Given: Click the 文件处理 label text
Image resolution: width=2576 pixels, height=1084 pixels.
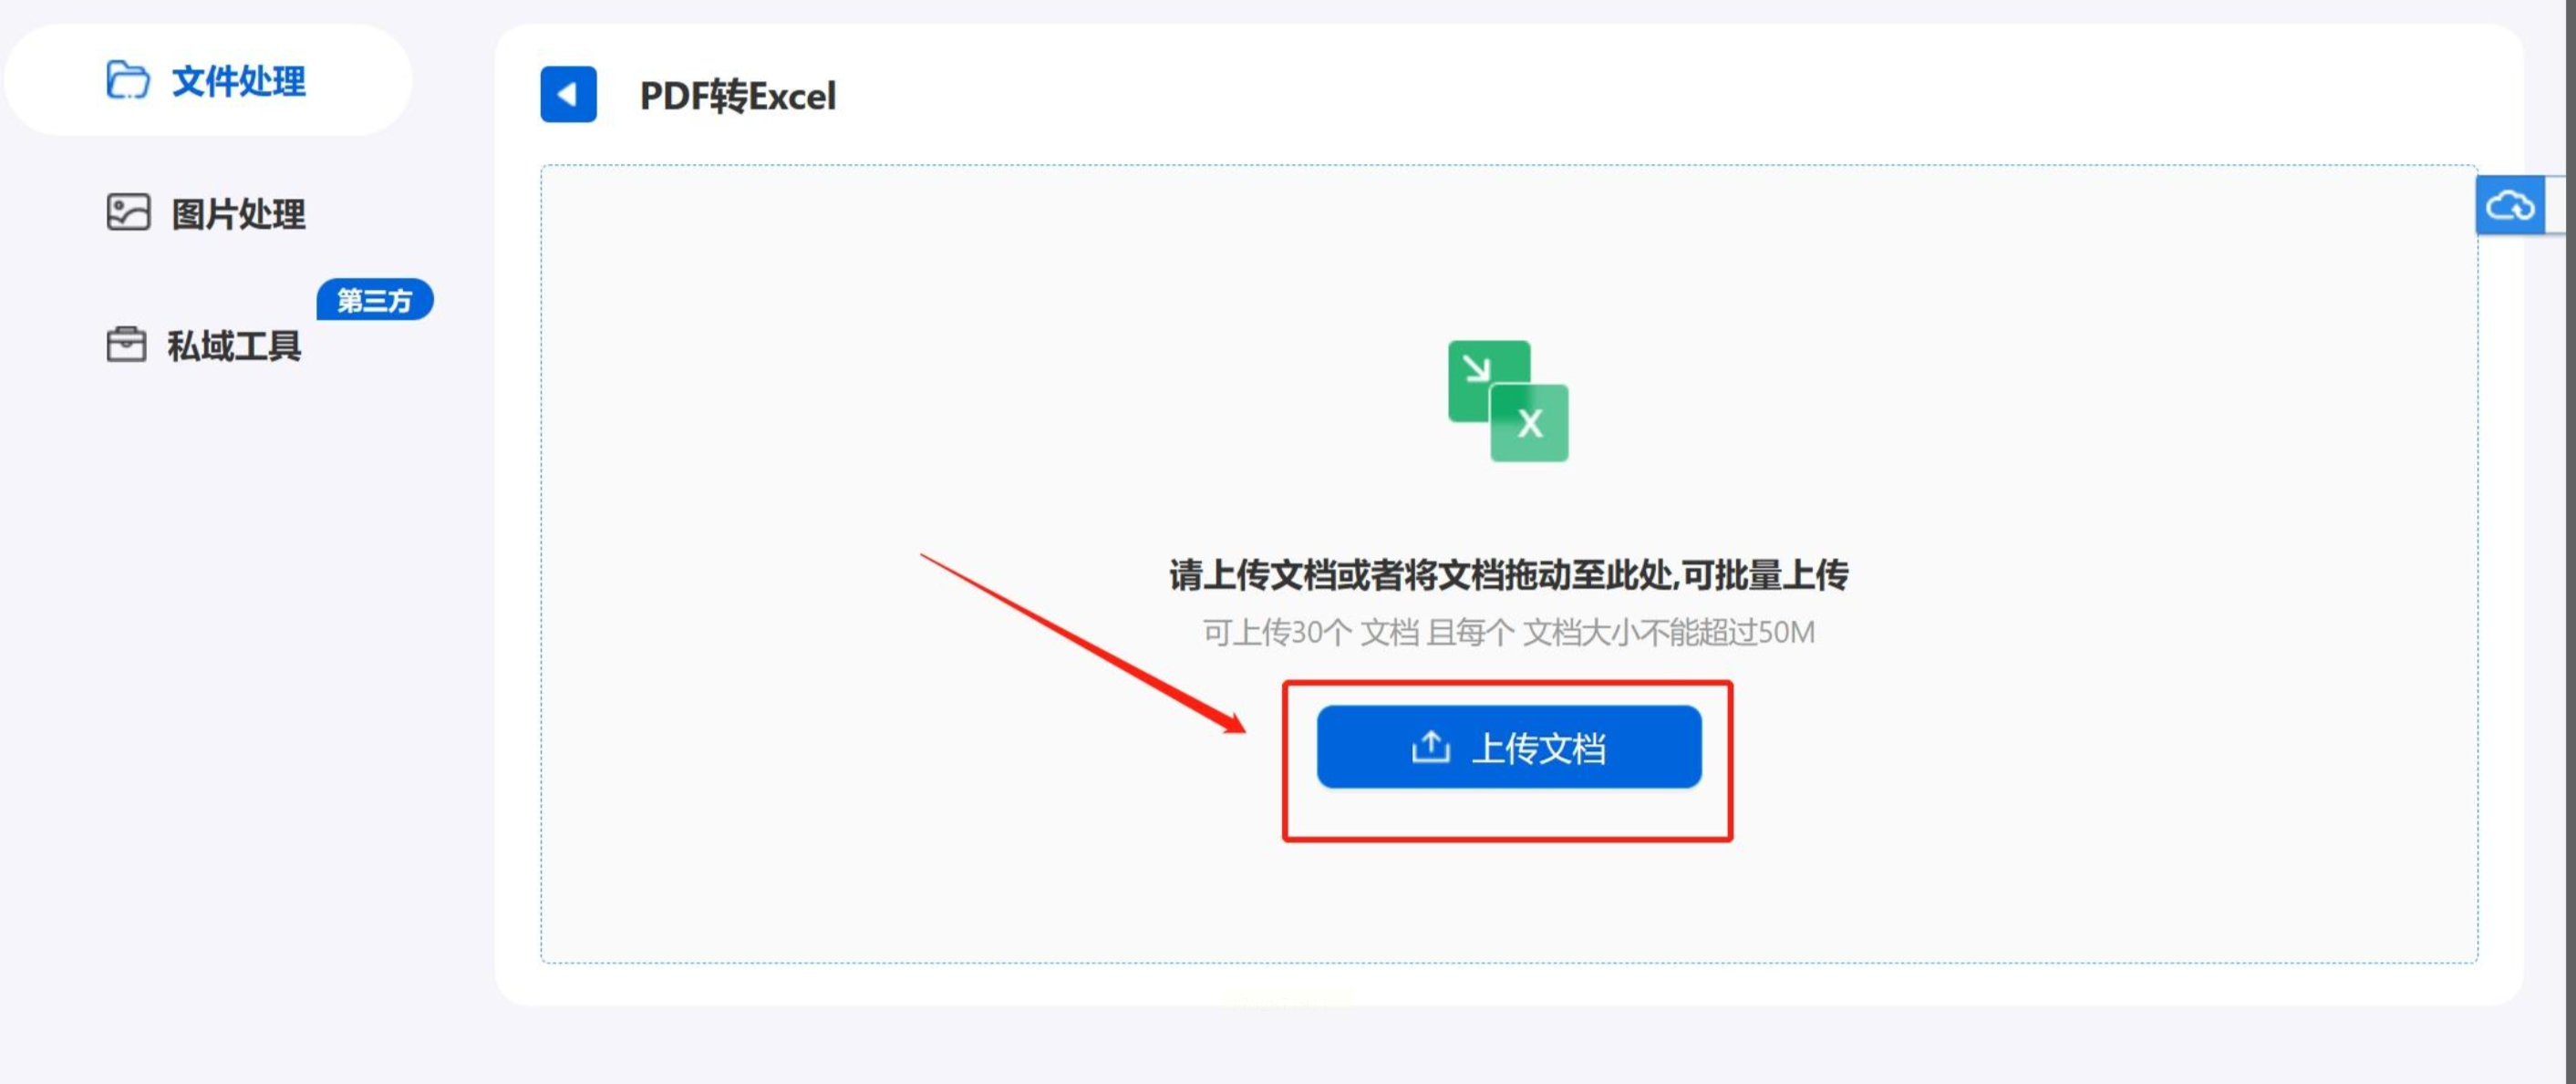Looking at the screenshot, I should (x=238, y=82).
